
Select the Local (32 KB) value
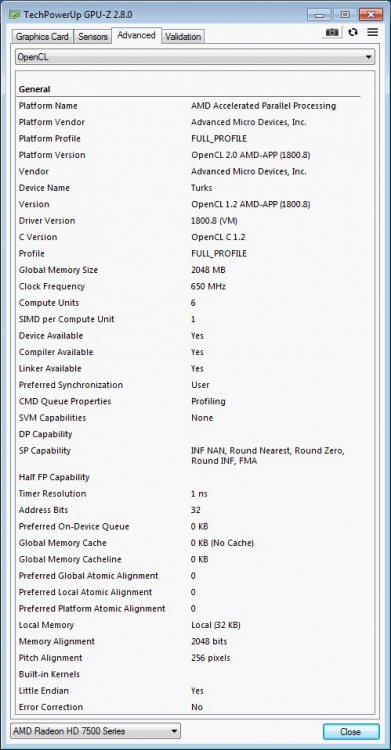[x=216, y=625]
